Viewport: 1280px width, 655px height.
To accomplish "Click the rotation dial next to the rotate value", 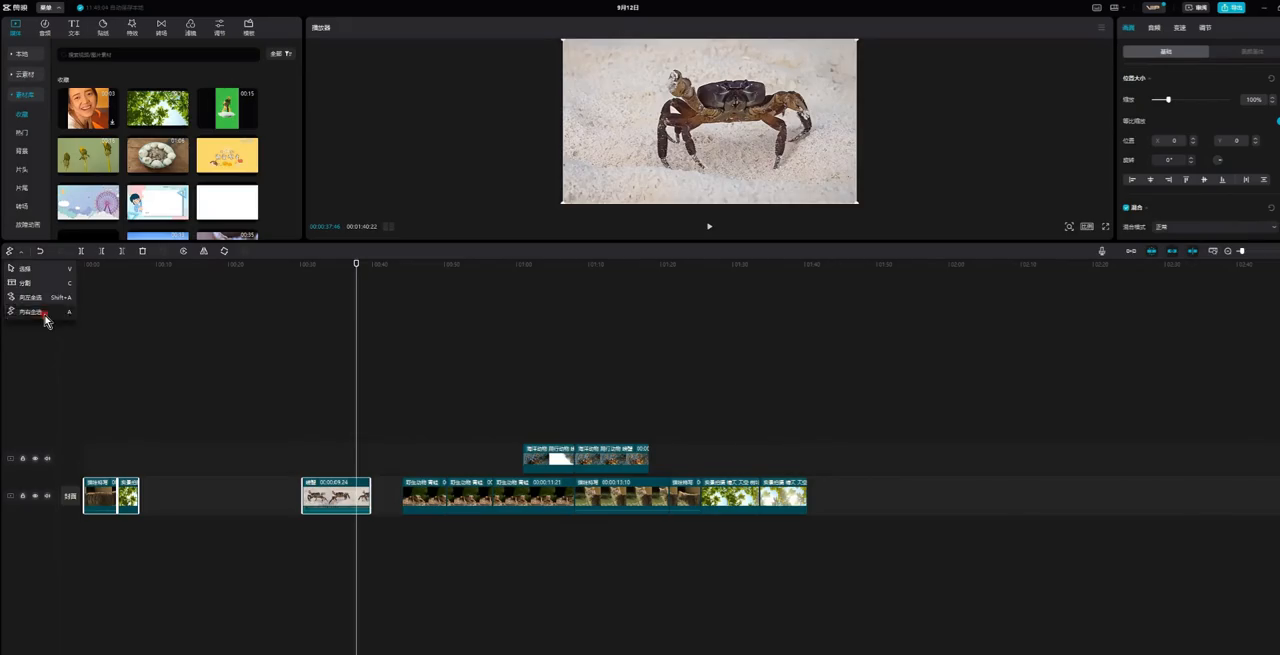I will [1218, 160].
